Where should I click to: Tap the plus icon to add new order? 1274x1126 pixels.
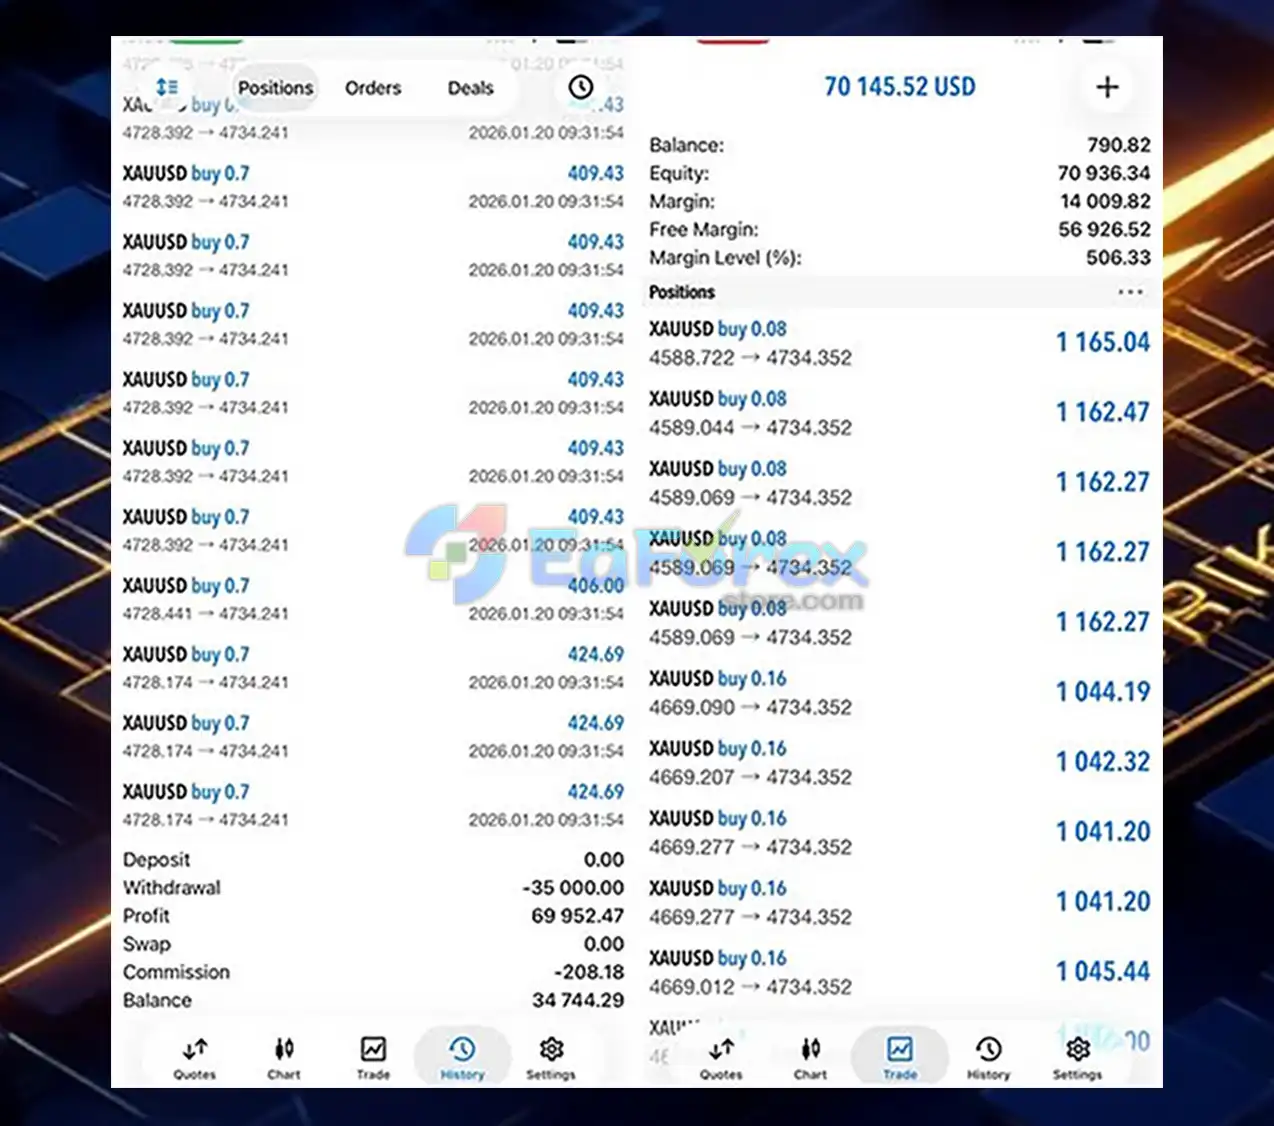[x=1106, y=87]
